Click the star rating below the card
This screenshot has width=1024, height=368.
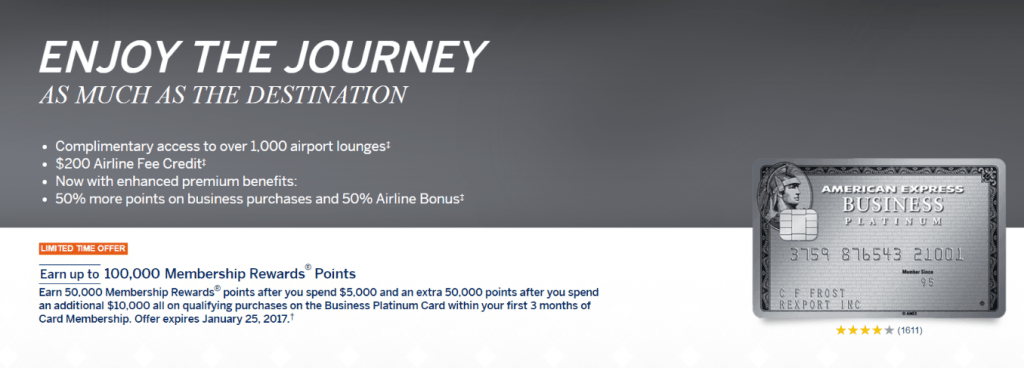(864, 330)
